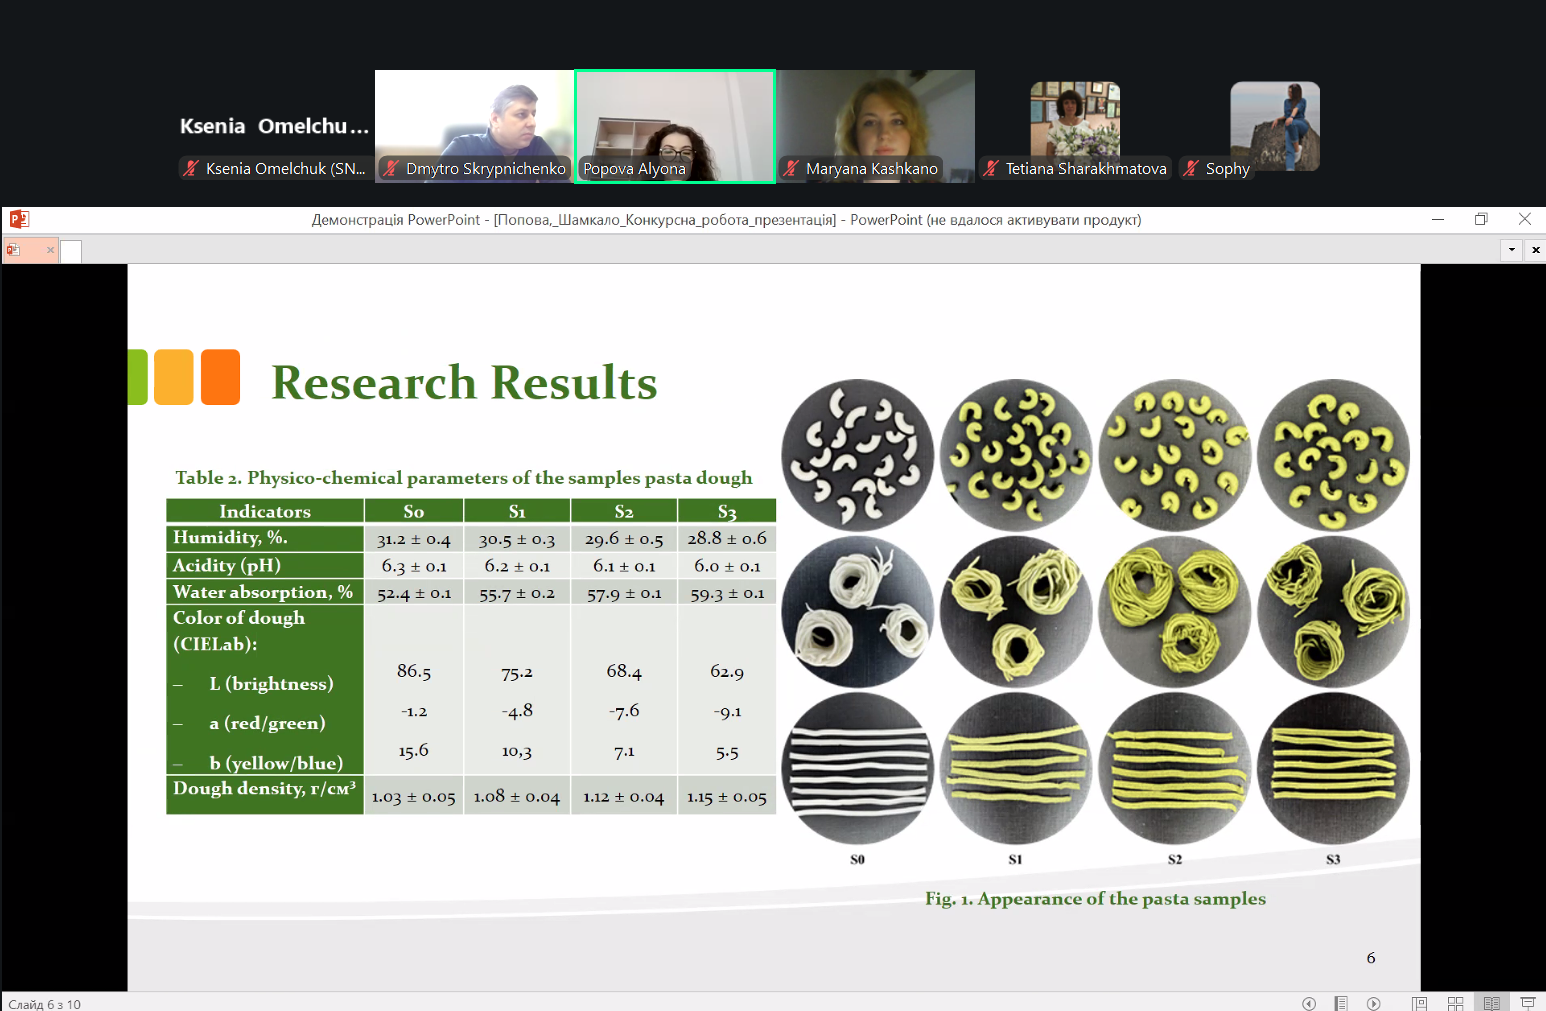Switch to Normal view in status bar
The image size is (1546, 1011).
pos(1419,1003)
